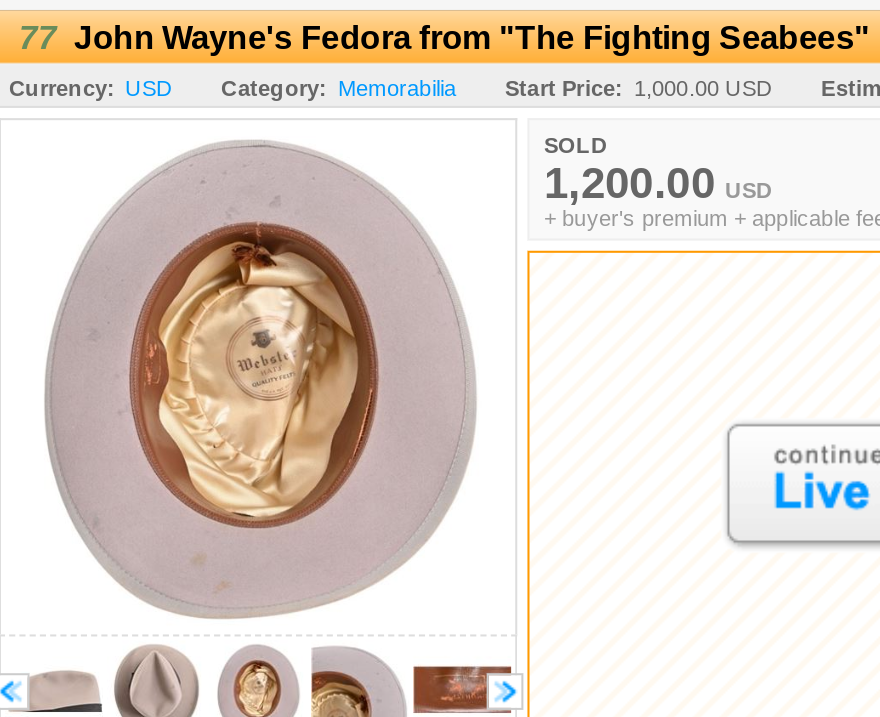Select the fedora side view thumbnail
Screen dimensions: 880x717
point(65,691)
